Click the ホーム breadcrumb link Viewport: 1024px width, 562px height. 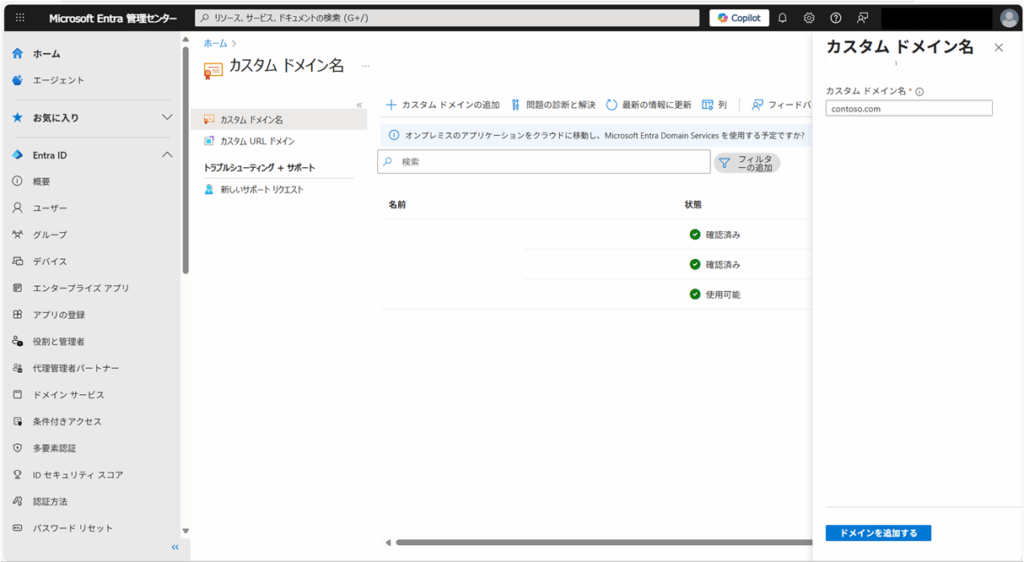tap(214, 44)
